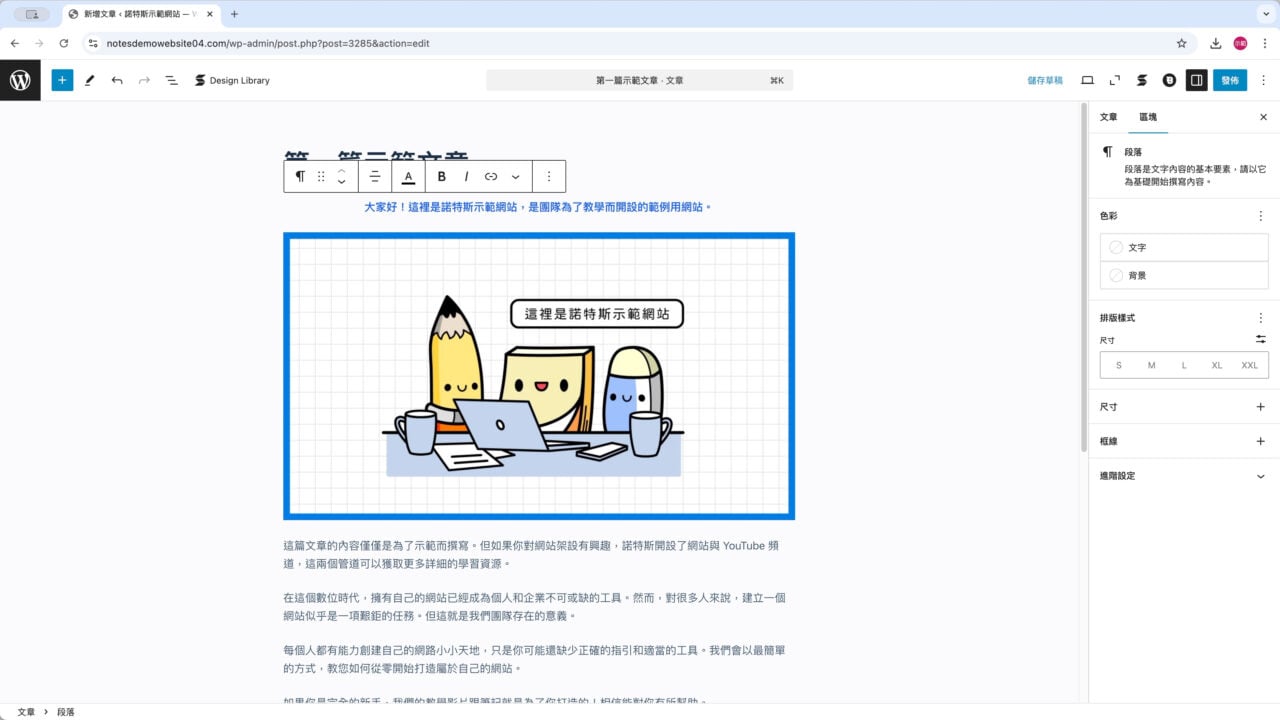This screenshot has height=720, width=1280.
Task: Open the preview laptop icon
Action: pyautogui.click(x=1087, y=80)
